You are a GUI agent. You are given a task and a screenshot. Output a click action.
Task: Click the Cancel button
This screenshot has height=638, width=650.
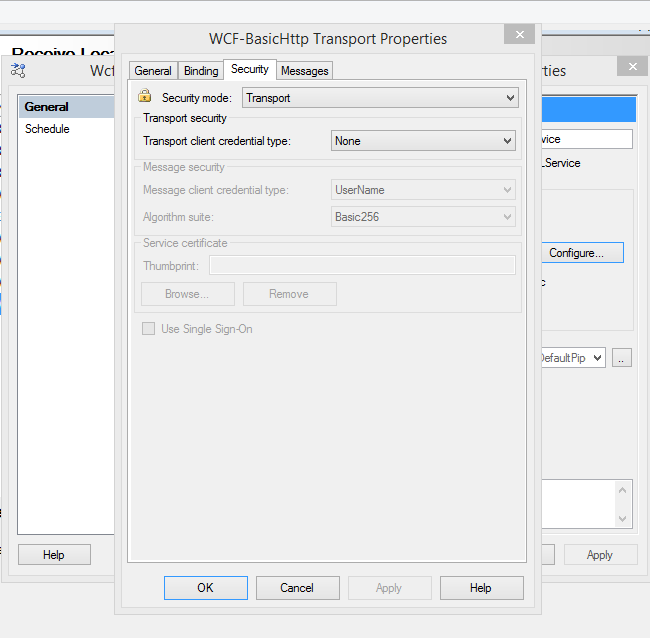[298, 588]
